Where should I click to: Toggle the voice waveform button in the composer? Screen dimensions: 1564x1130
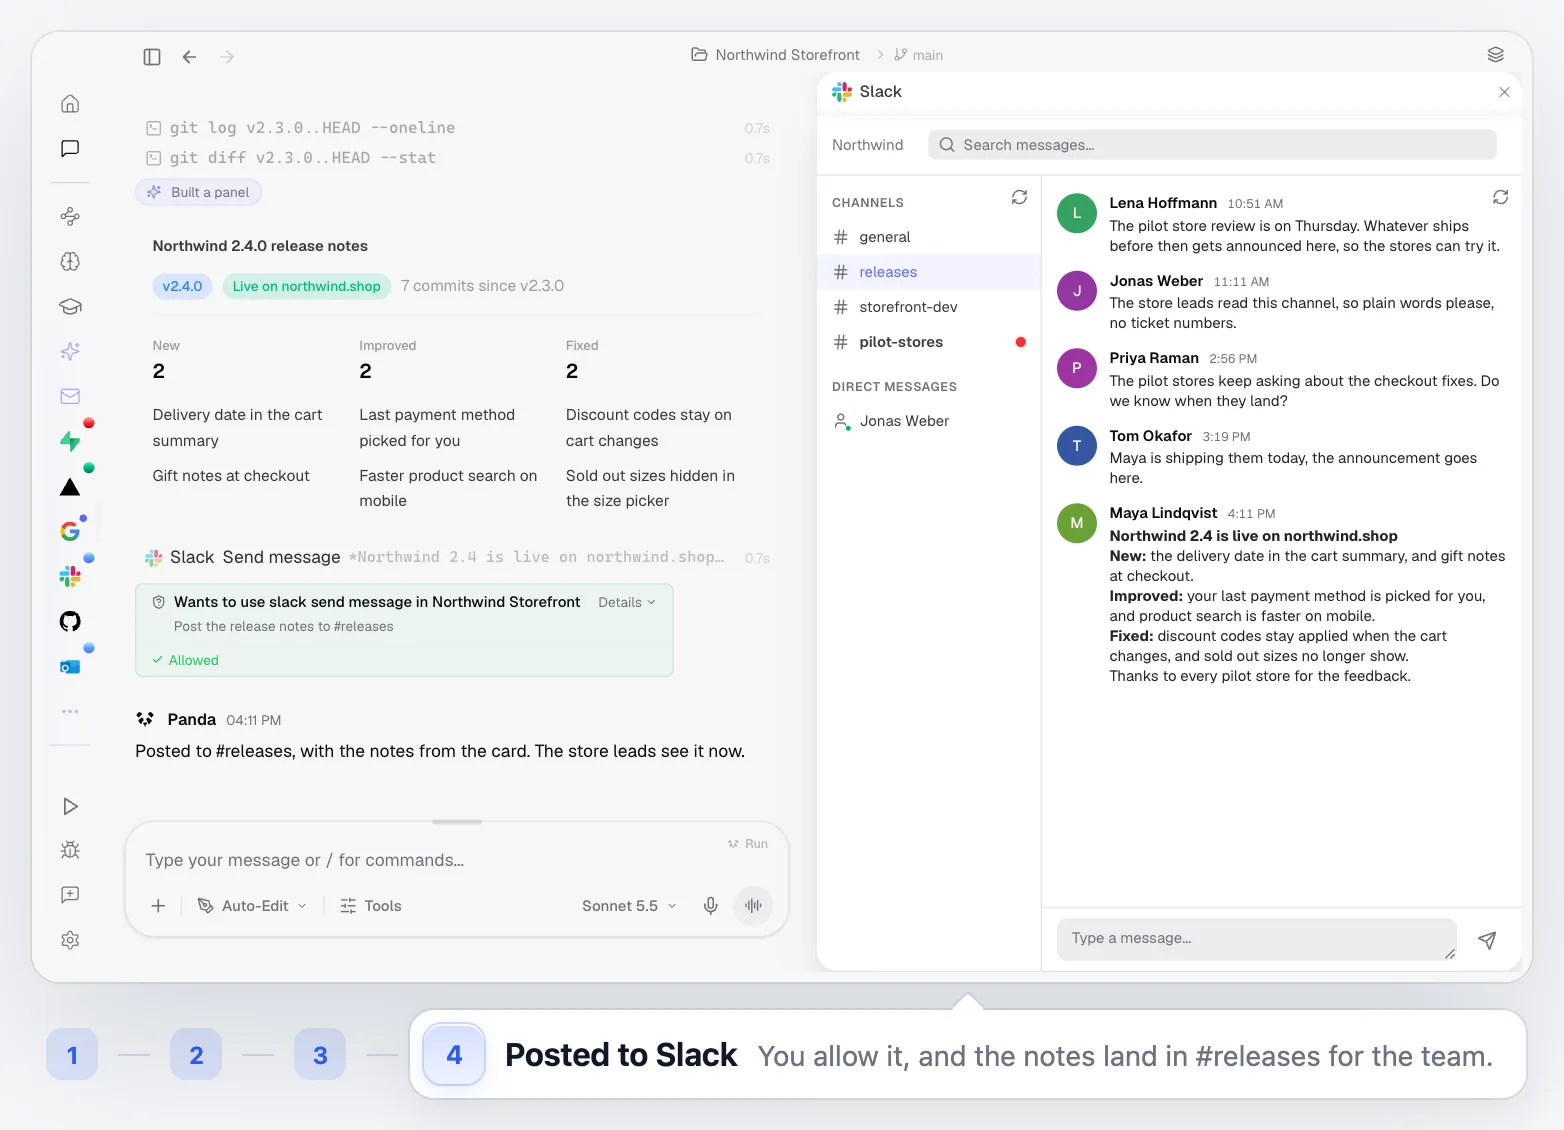[x=753, y=906]
